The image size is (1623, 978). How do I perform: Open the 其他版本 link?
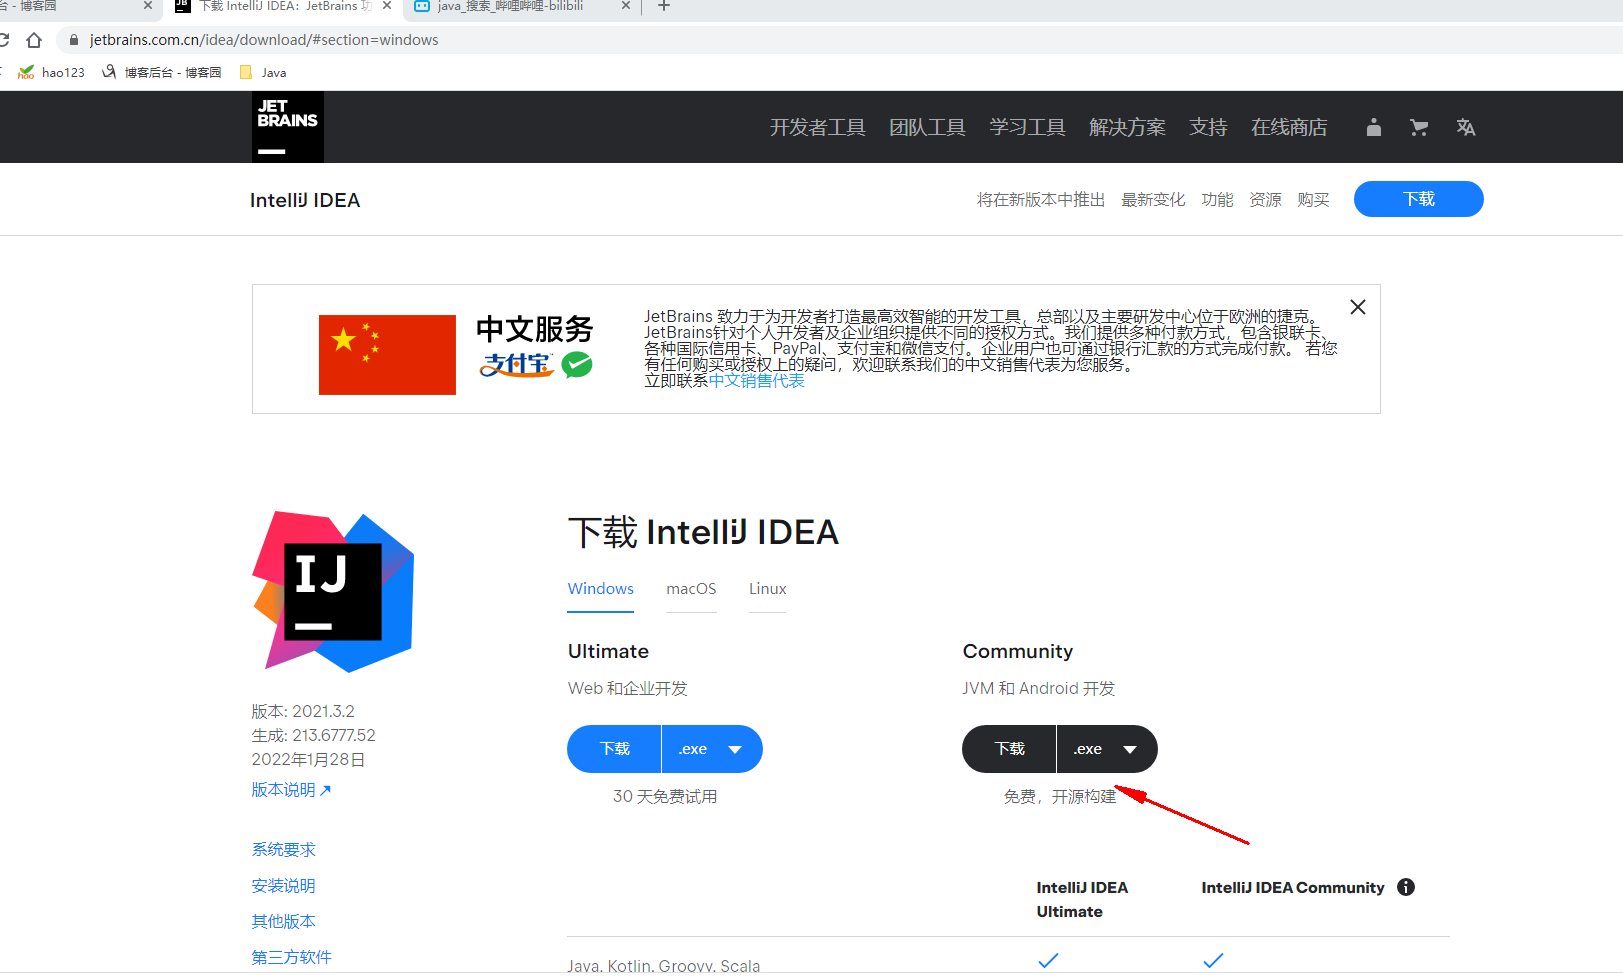coord(284,922)
